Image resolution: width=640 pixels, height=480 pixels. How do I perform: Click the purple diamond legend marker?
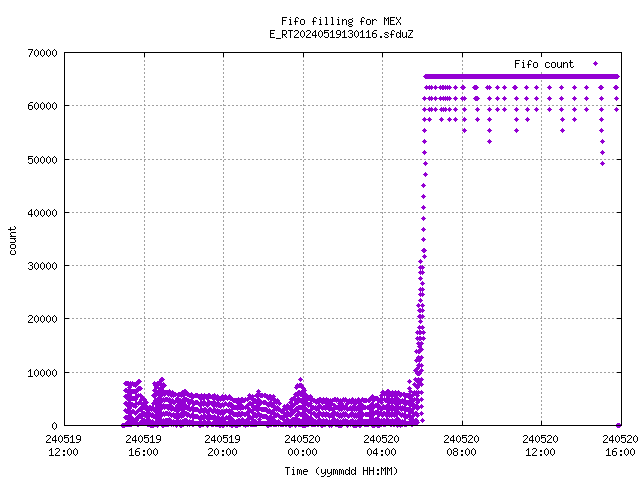pyautogui.click(x=596, y=64)
